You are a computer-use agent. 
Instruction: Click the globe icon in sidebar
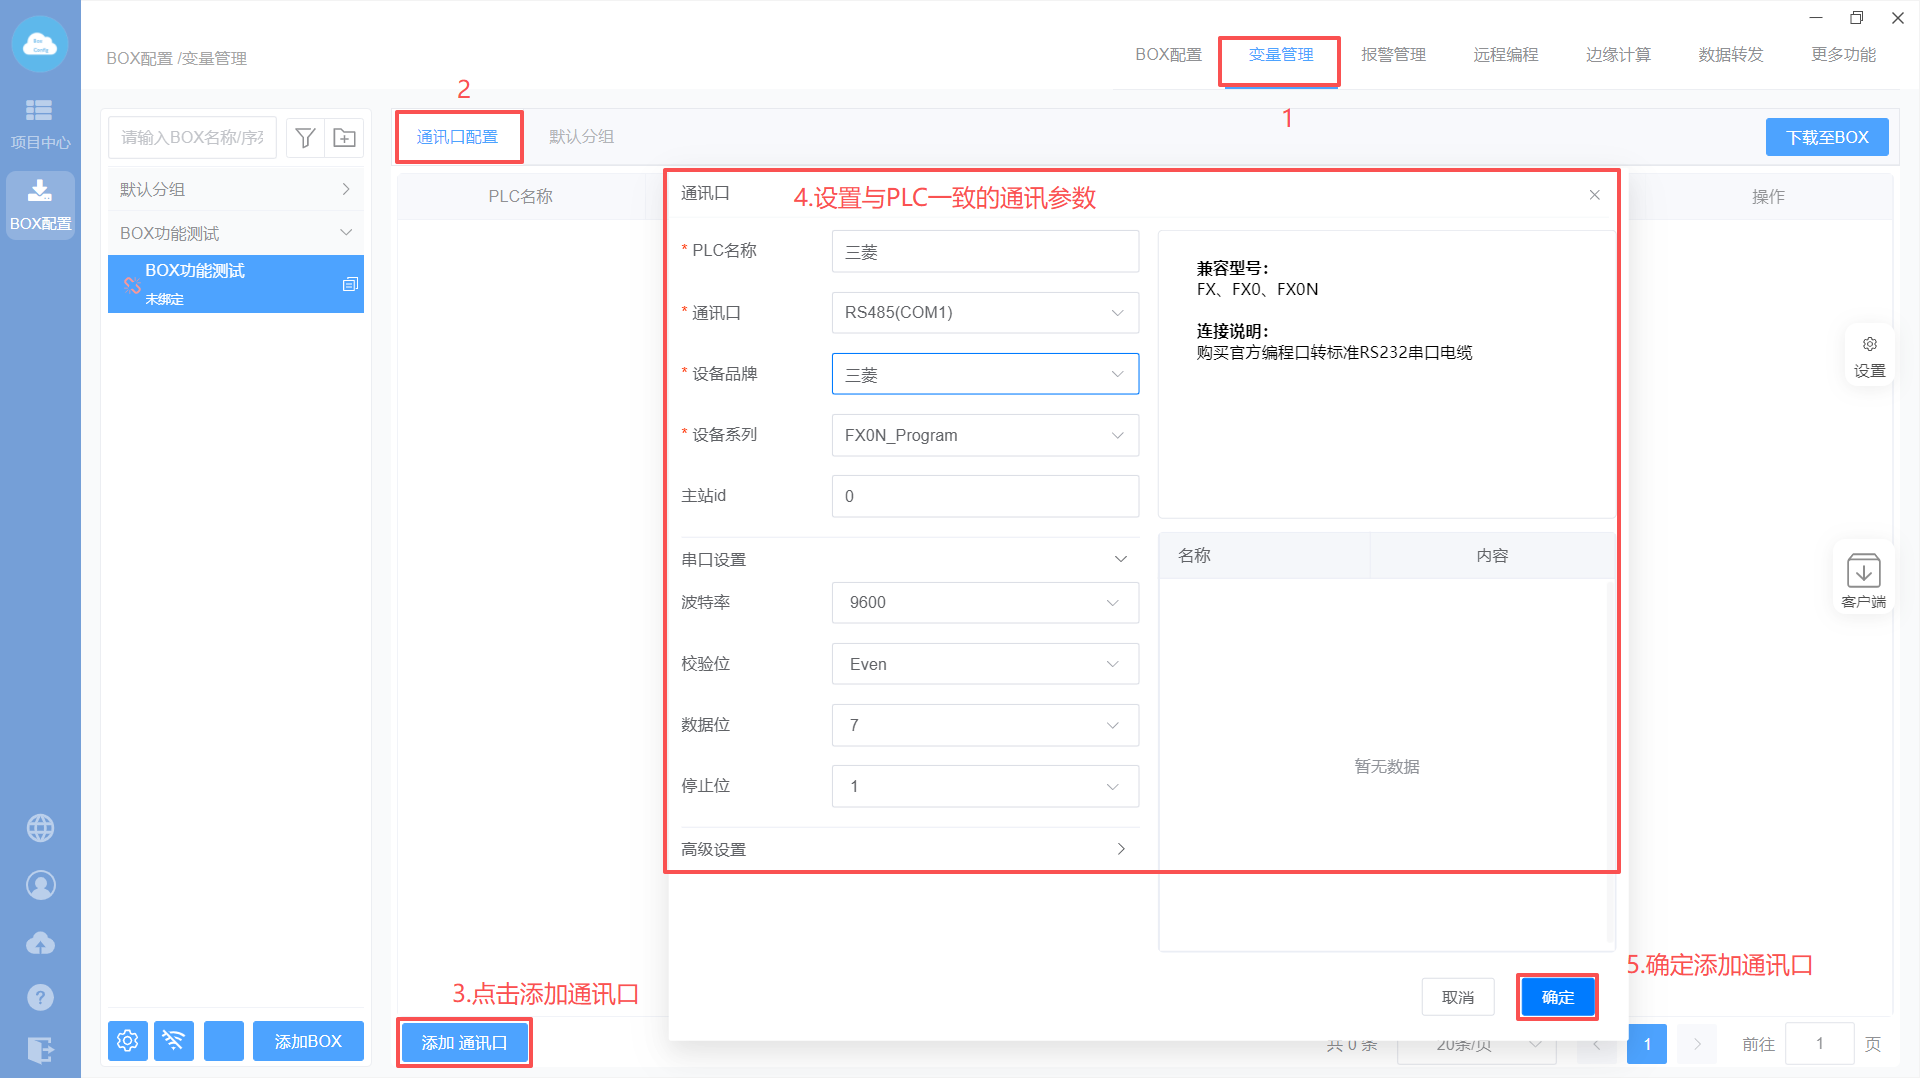coord(40,828)
